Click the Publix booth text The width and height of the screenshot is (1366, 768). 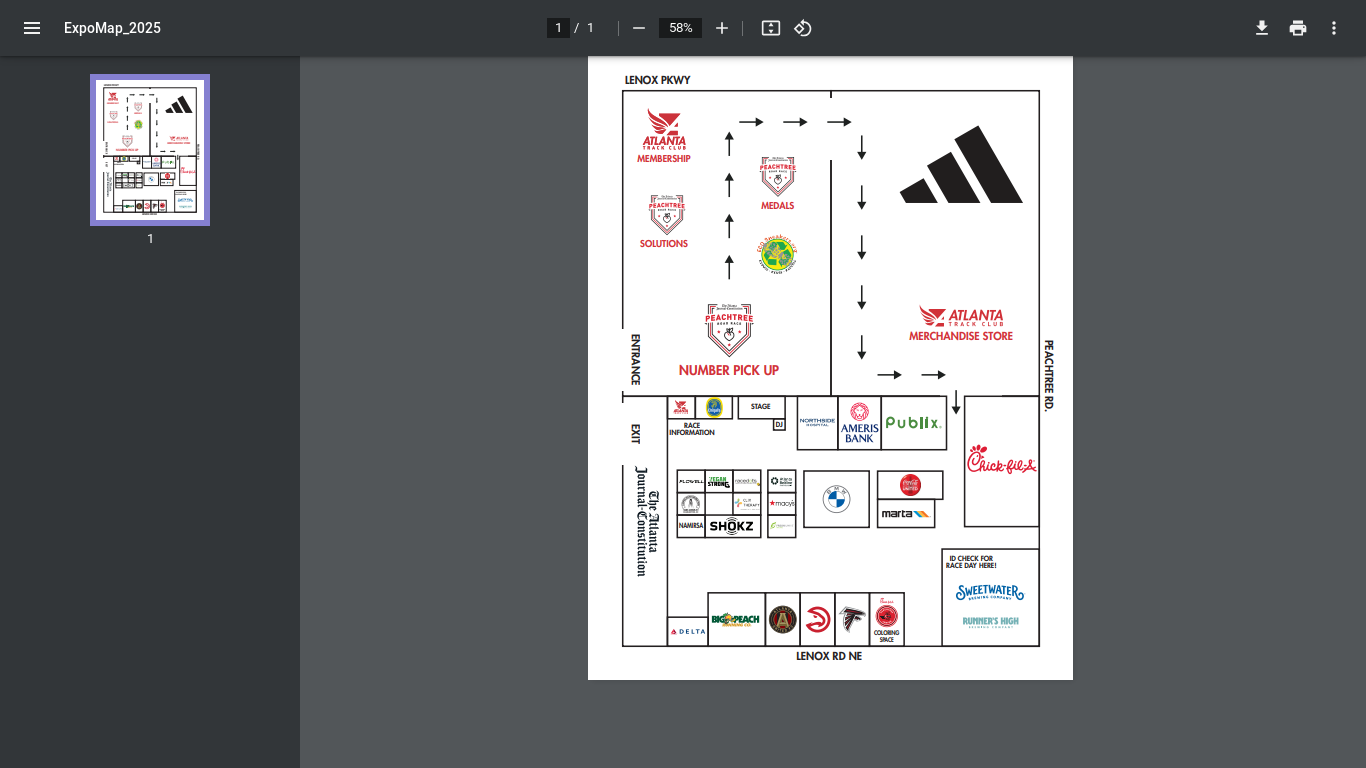pos(914,423)
